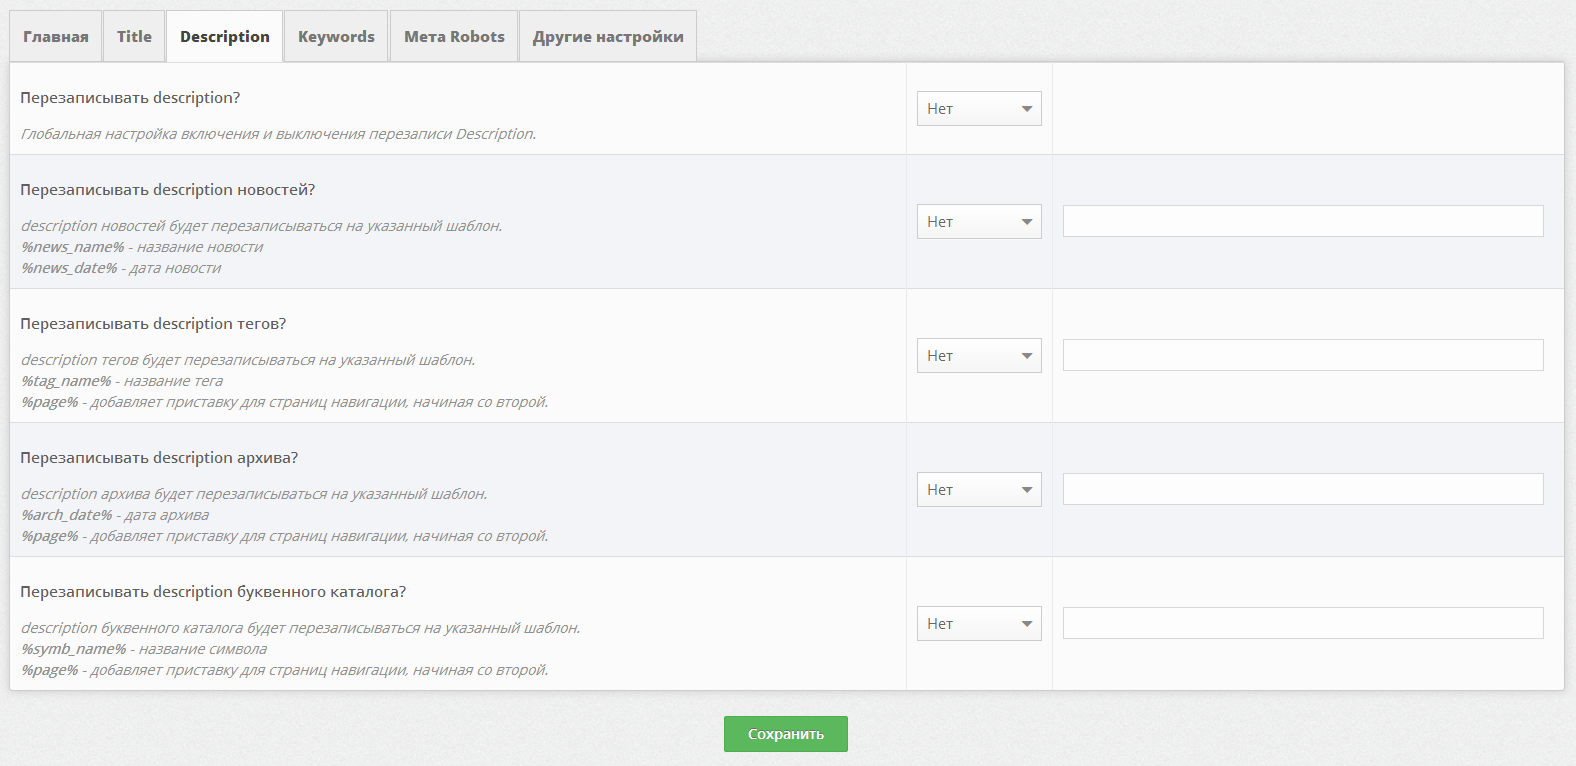Click the archive description template field

pyautogui.click(x=1302, y=489)
